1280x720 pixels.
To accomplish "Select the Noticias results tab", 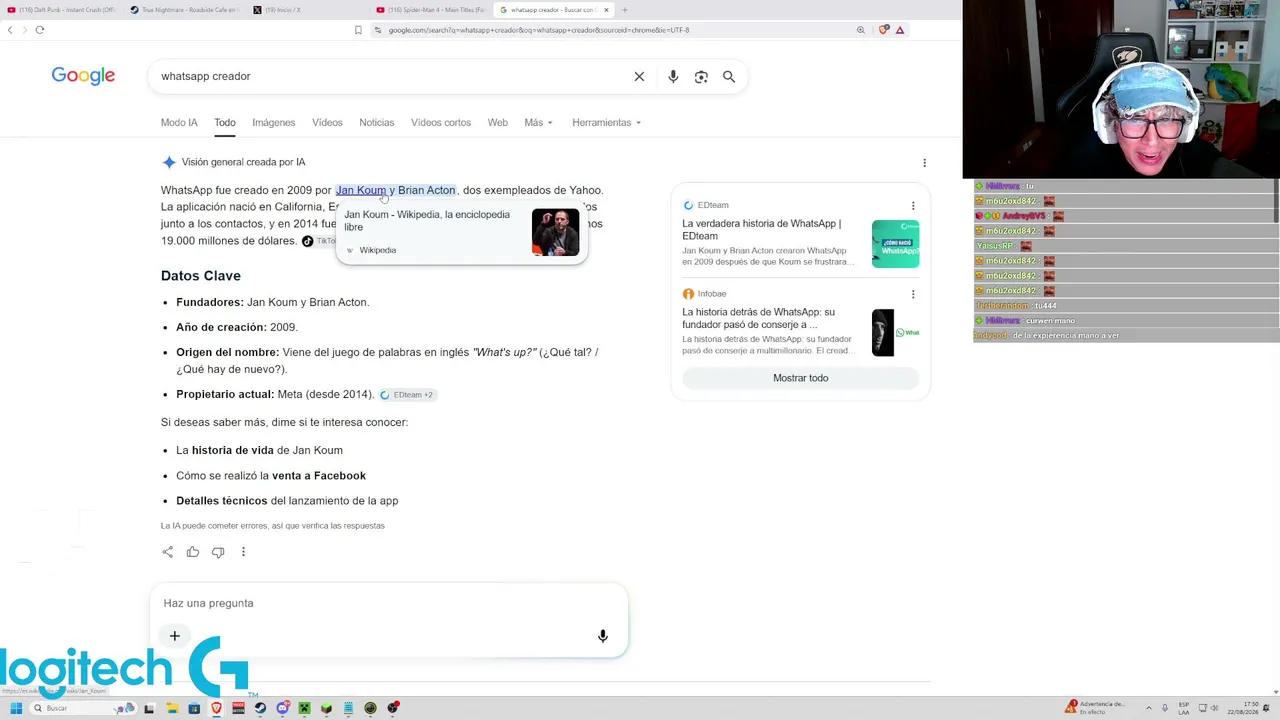I will [377, 123].
